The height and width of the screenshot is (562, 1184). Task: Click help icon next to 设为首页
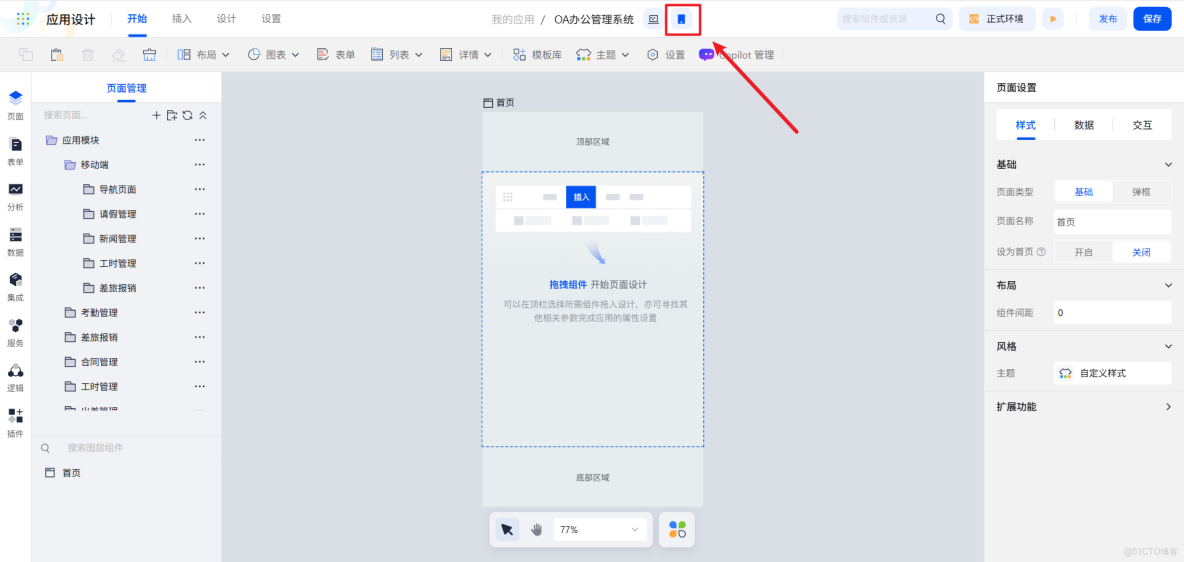(x=1041, y=252)
